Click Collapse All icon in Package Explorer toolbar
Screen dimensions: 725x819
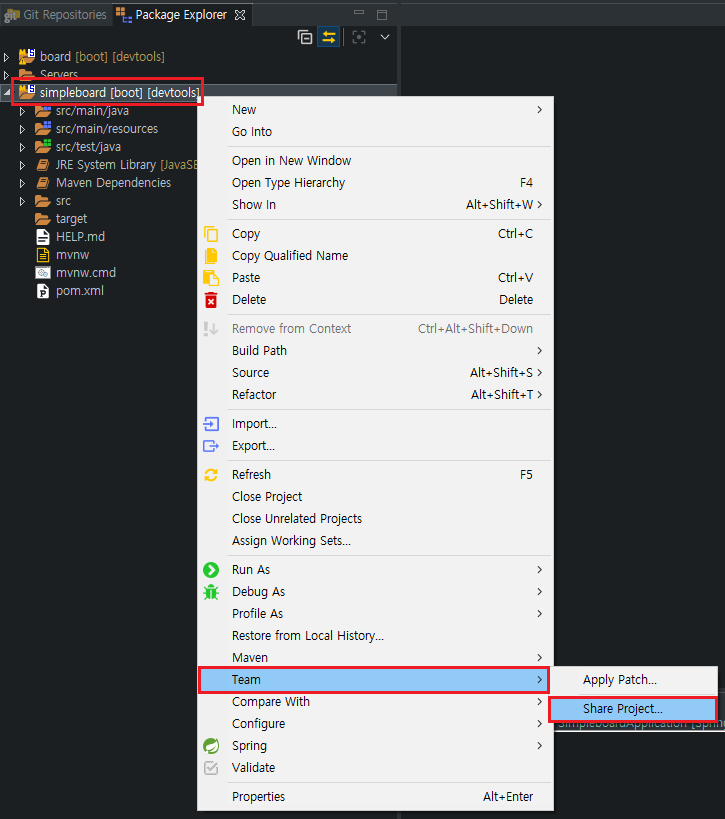(305, 37)
